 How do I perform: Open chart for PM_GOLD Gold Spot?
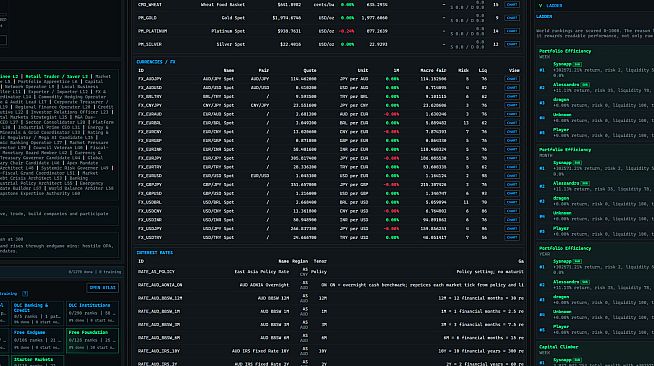coord(512,18)
